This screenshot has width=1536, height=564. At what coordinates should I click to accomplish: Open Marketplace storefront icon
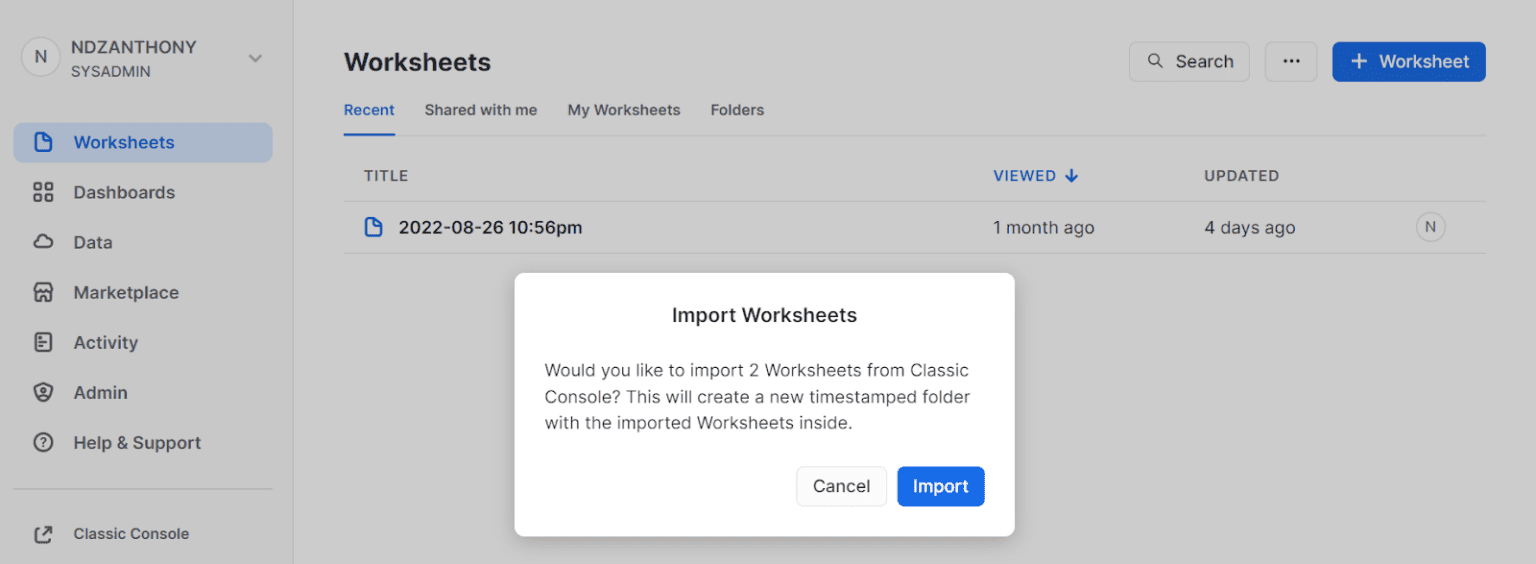(43, 292)
